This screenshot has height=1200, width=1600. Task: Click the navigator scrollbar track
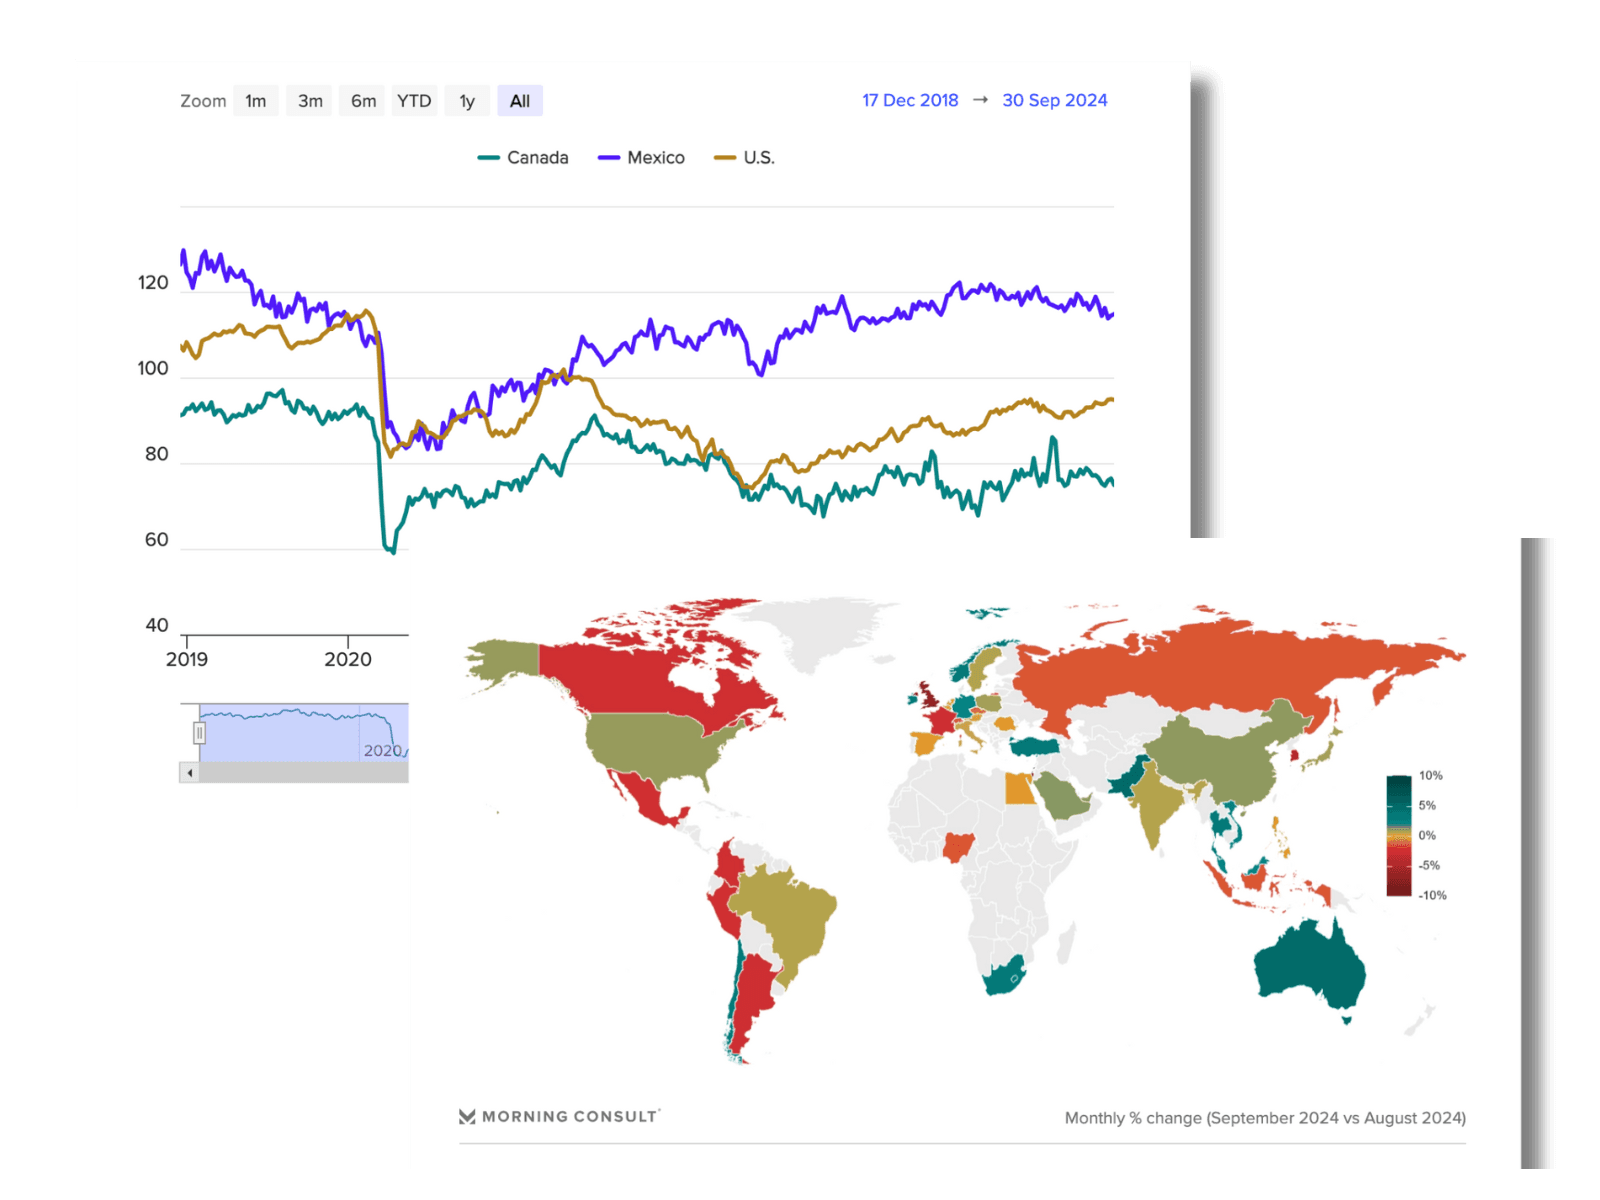tap(304, 773)
